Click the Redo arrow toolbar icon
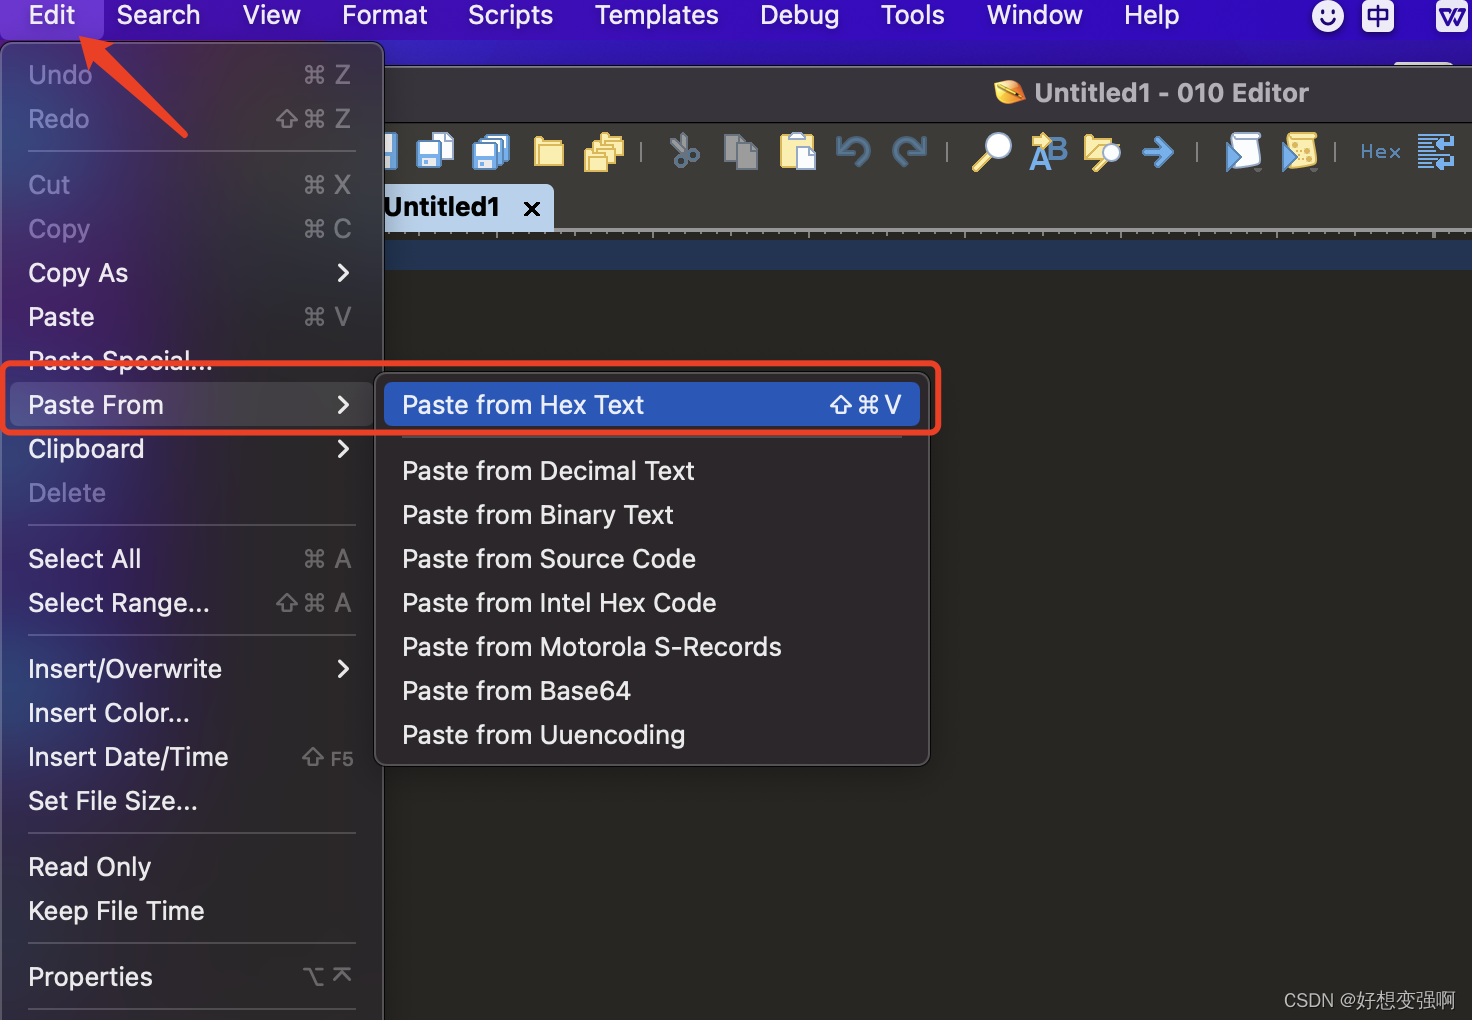Image resolution: width=1472 pixels, height=1020 pixels. click(909, 151)
